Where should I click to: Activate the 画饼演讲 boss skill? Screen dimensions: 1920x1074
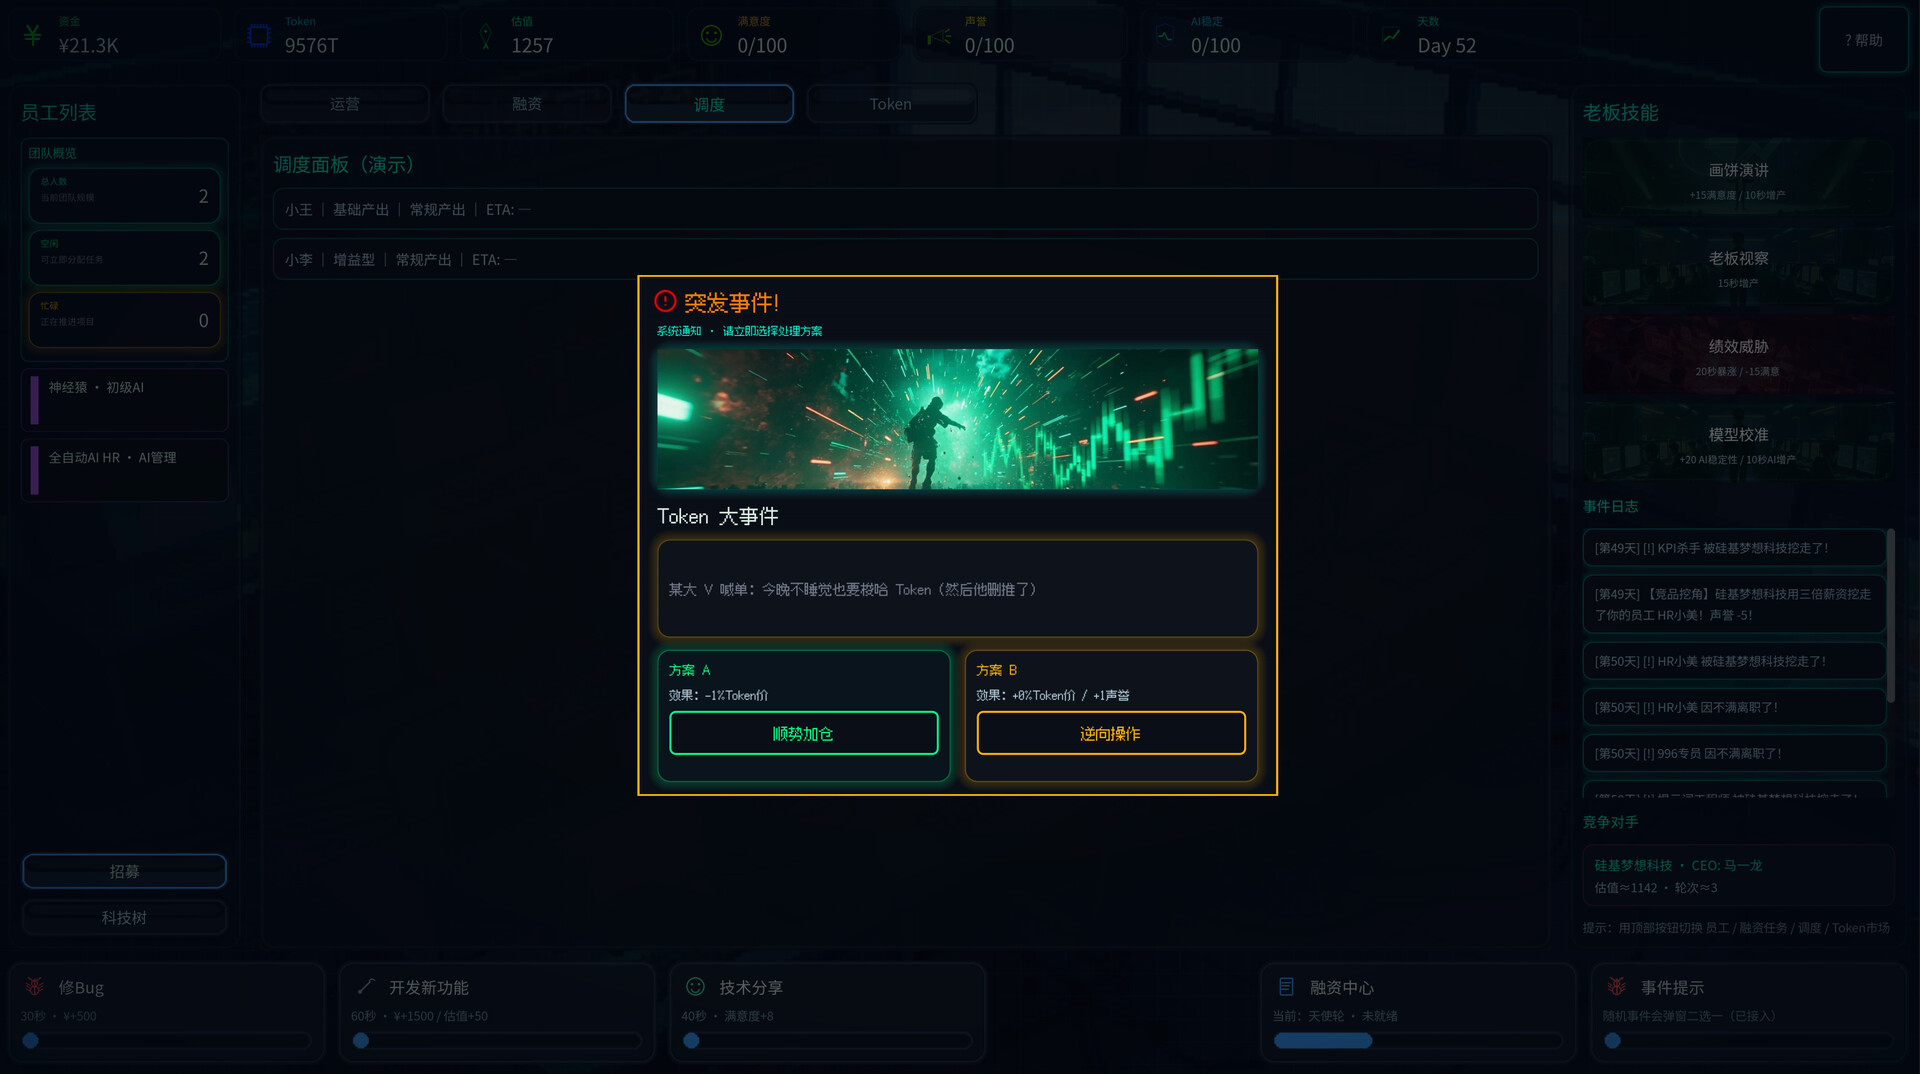click(1738, 179)
